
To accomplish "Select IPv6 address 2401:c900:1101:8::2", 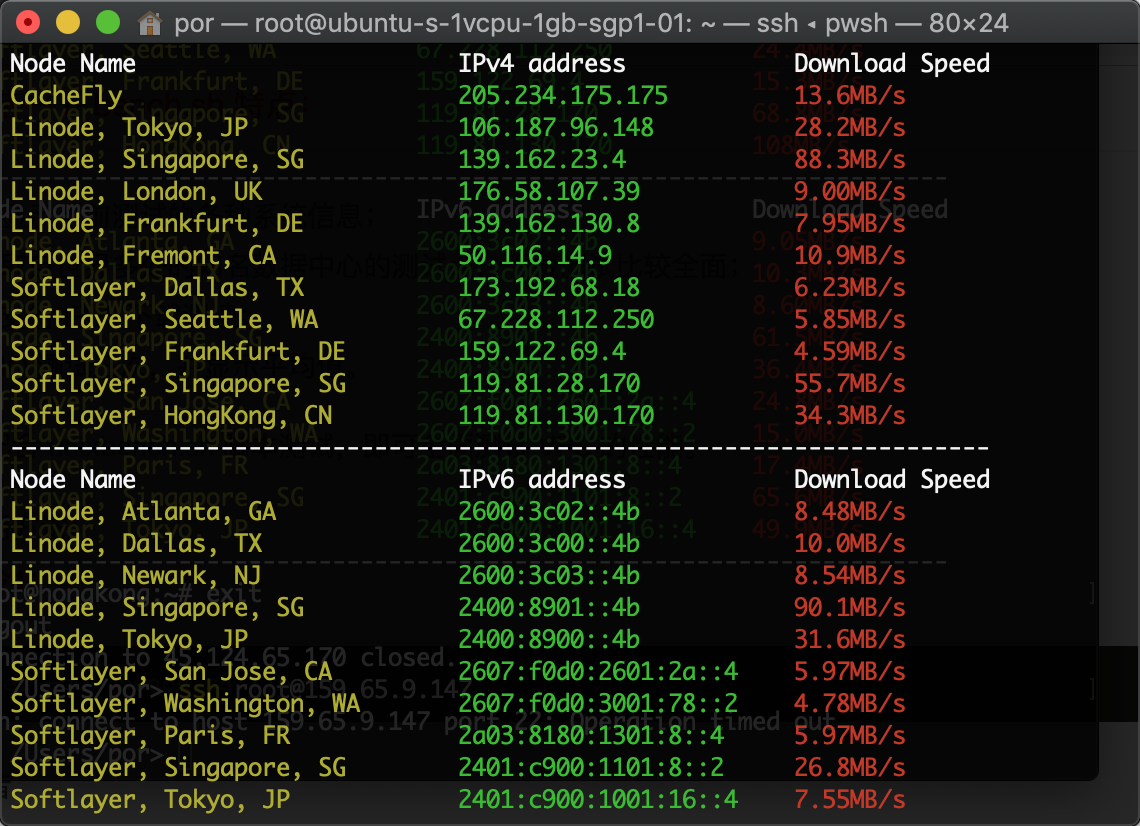I will click(x=591, y=768).
